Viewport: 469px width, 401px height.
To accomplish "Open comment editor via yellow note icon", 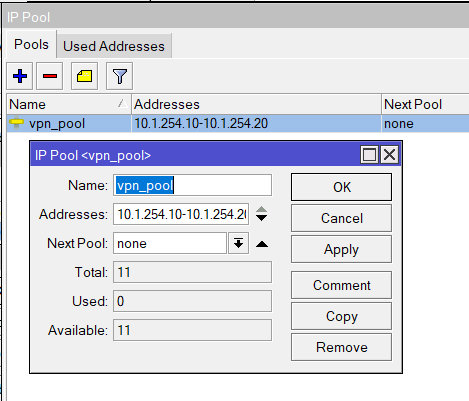I will point(84,76).
